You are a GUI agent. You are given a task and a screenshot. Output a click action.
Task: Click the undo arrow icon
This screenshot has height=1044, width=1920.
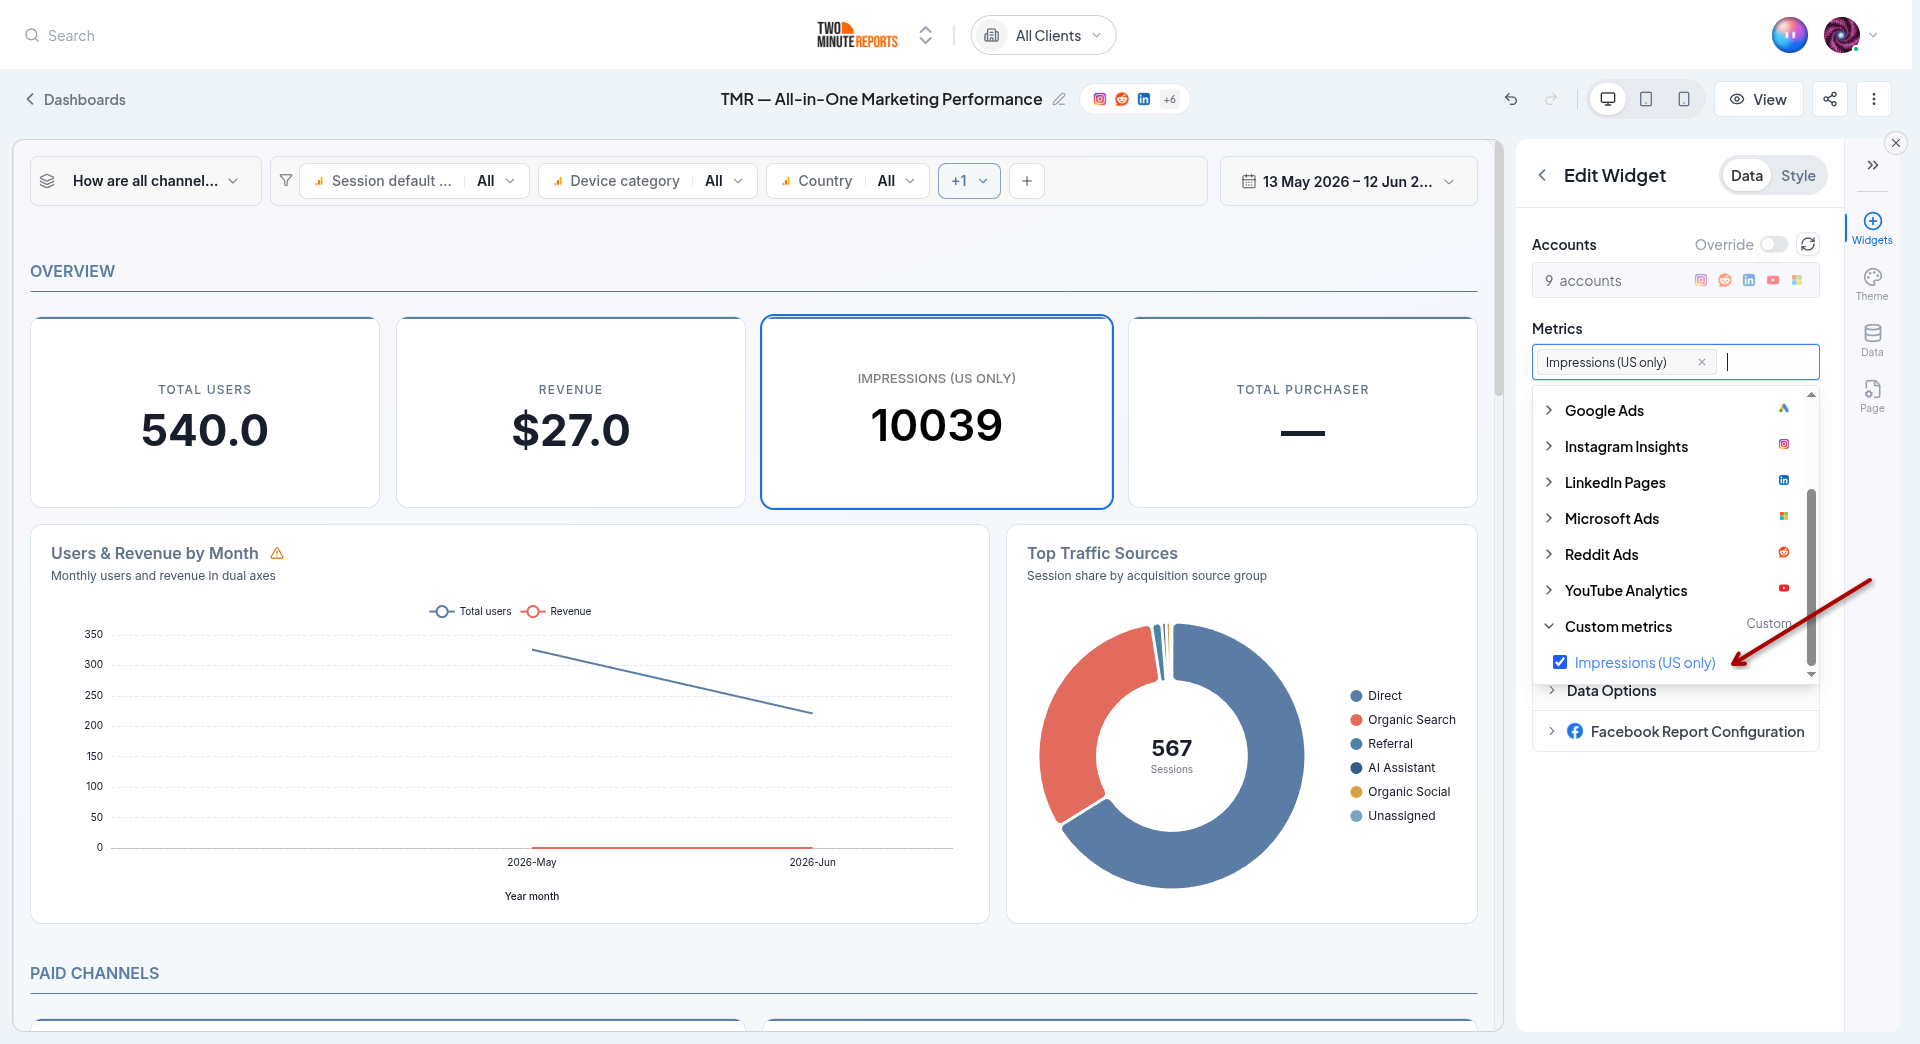pyautogui.click(x=1511, y=99)
